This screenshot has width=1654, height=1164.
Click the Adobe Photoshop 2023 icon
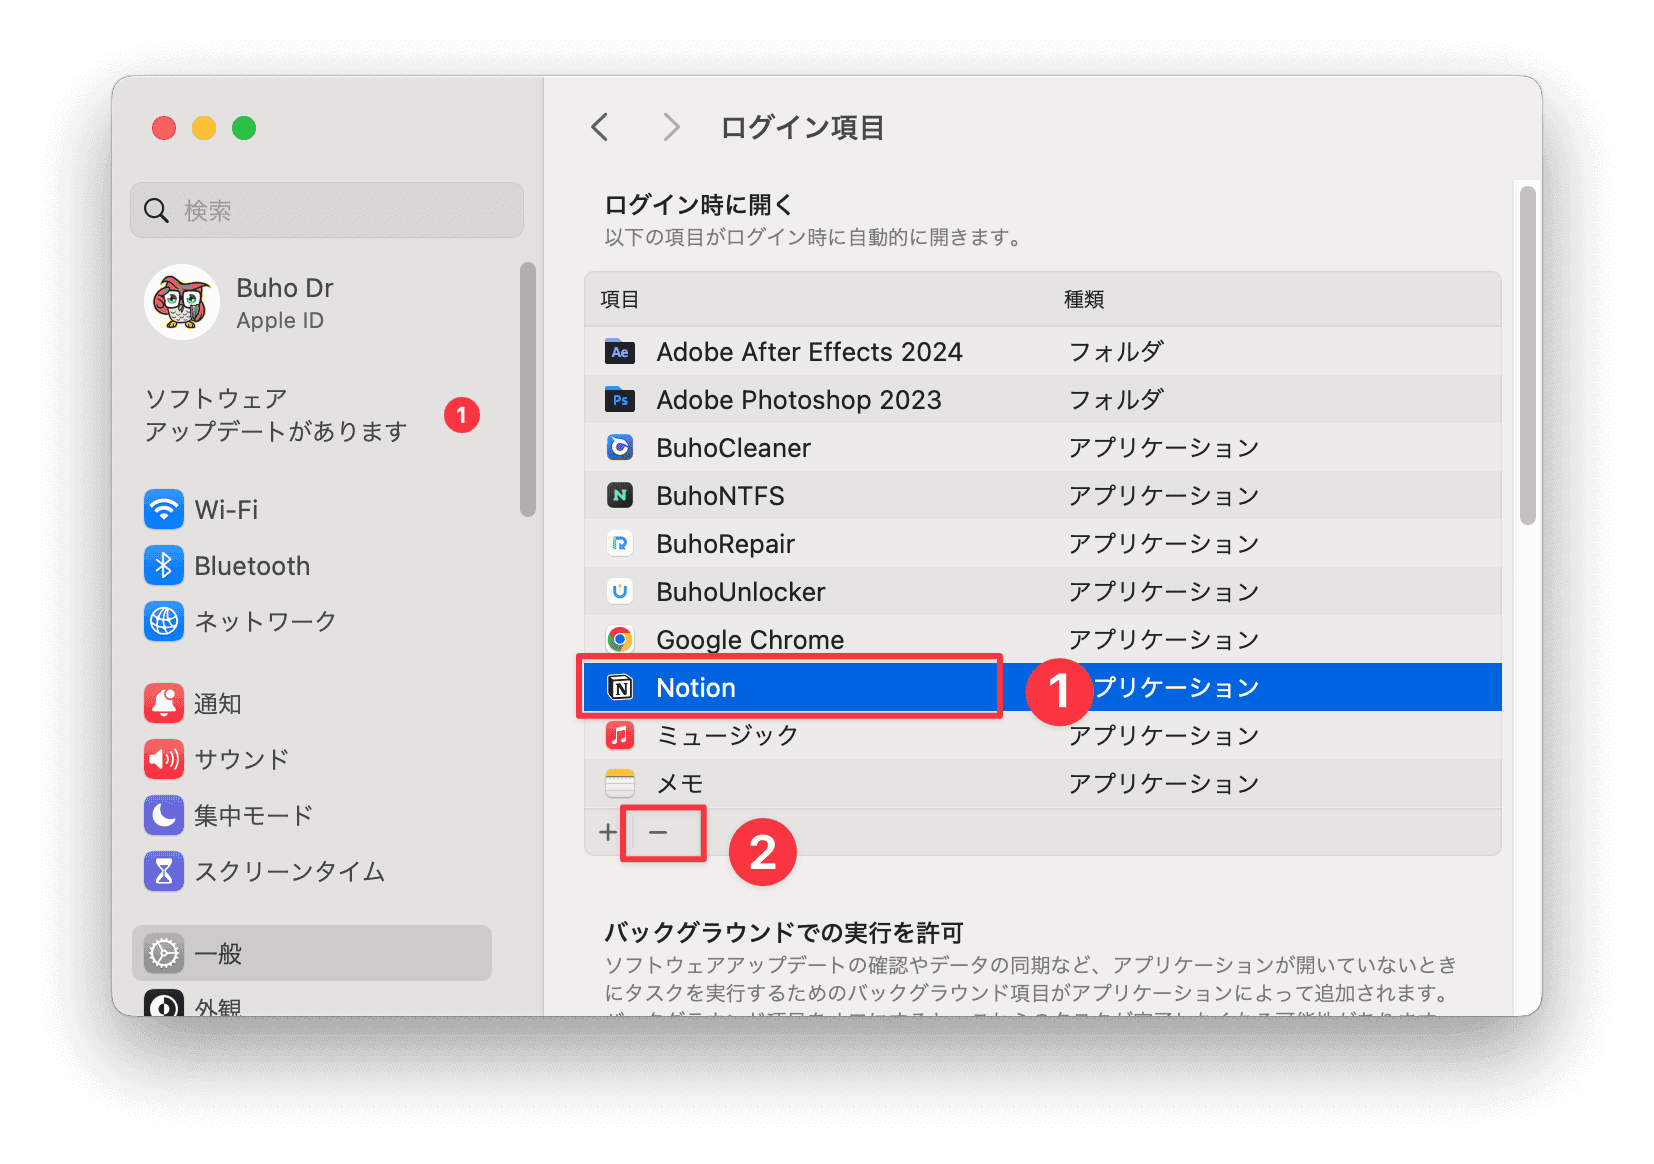(620, 400)
